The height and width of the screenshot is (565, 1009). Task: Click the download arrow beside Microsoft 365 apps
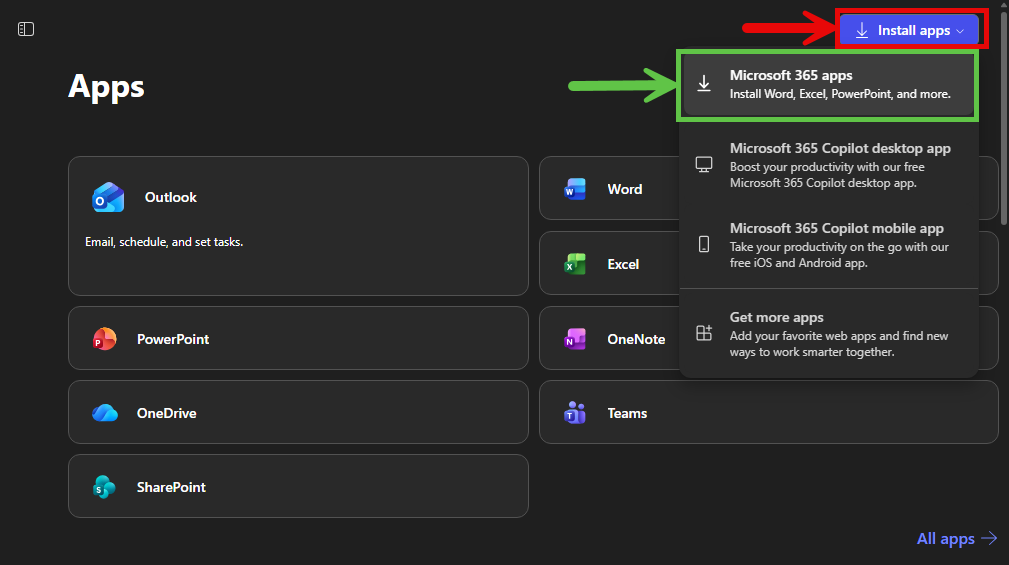click(x=704, y=84)
